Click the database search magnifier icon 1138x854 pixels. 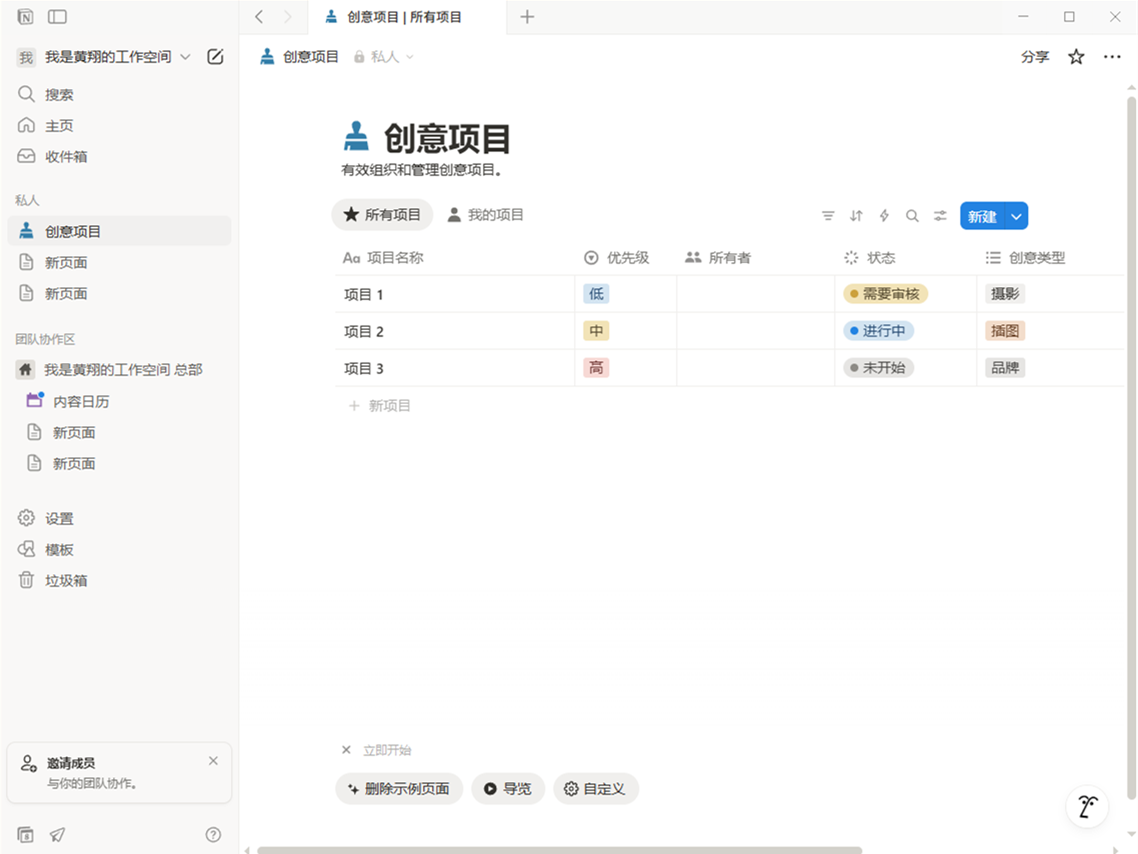click(912, 216)
